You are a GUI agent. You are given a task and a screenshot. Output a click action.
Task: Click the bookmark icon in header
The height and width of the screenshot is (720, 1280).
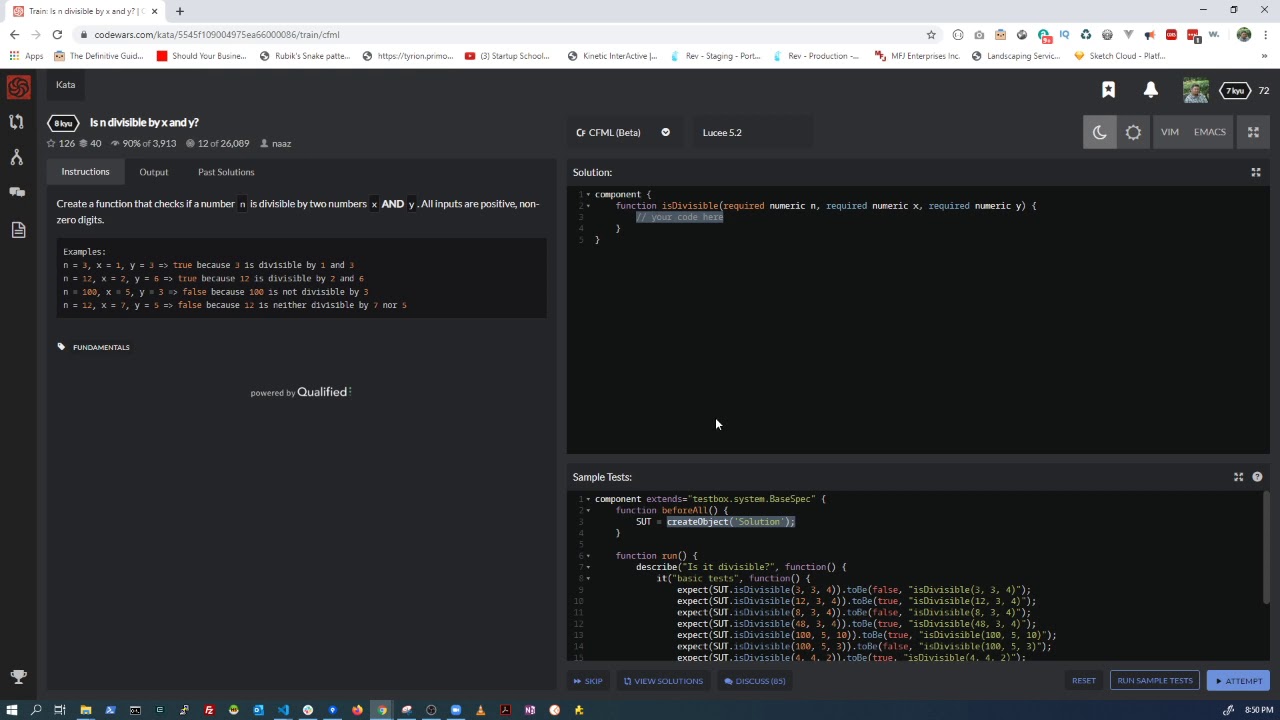[x=1108, y=90]
